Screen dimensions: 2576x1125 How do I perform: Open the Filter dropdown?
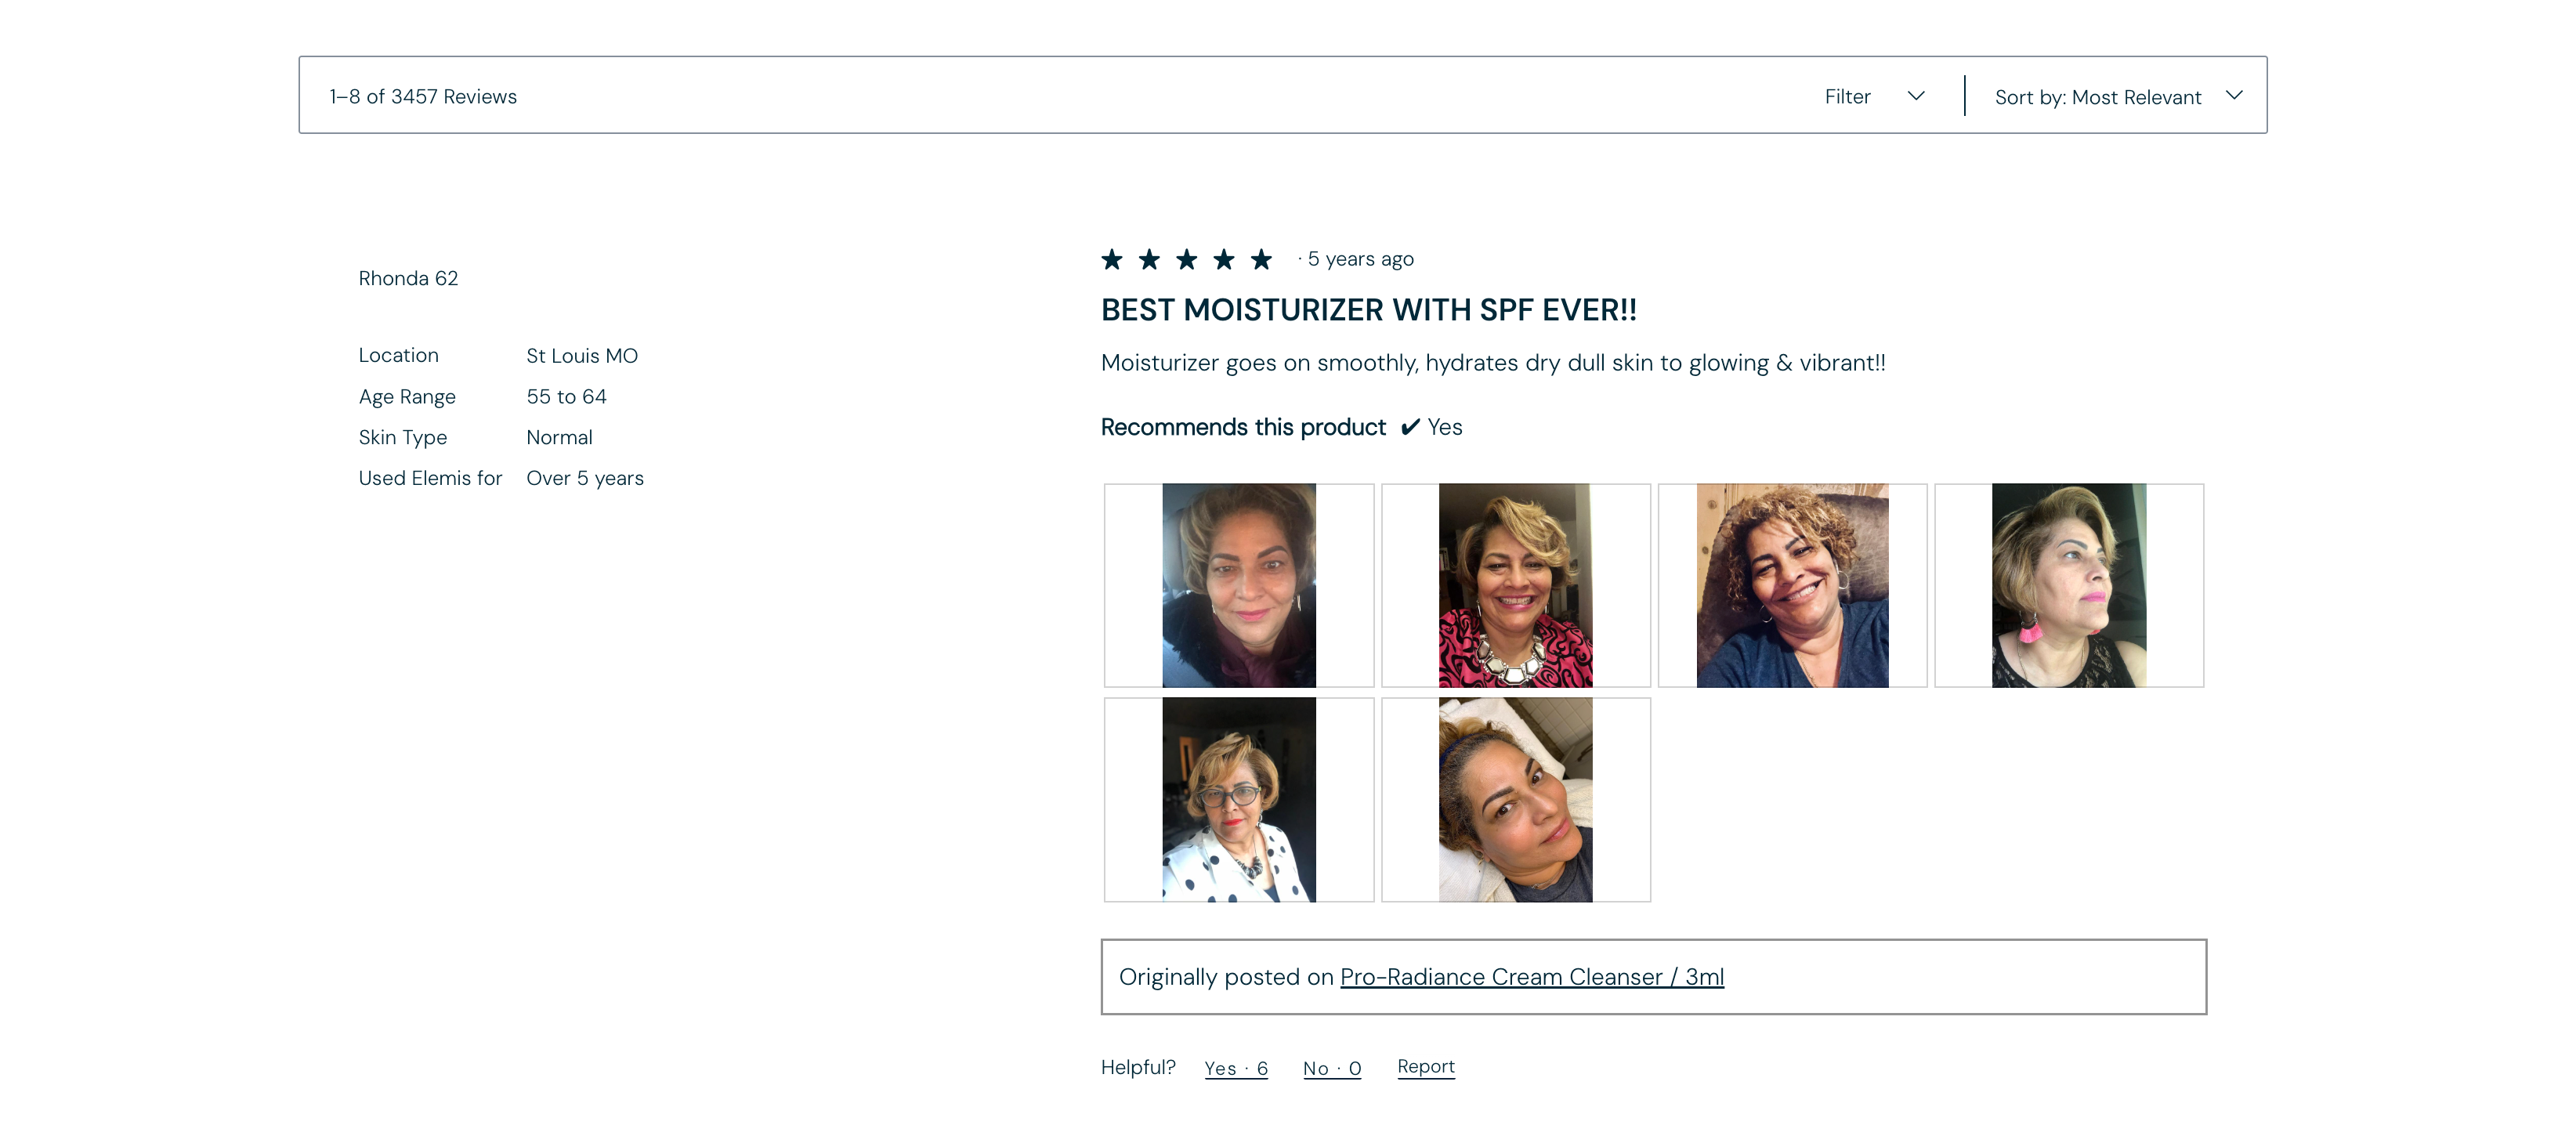(x=1874, y=96)
